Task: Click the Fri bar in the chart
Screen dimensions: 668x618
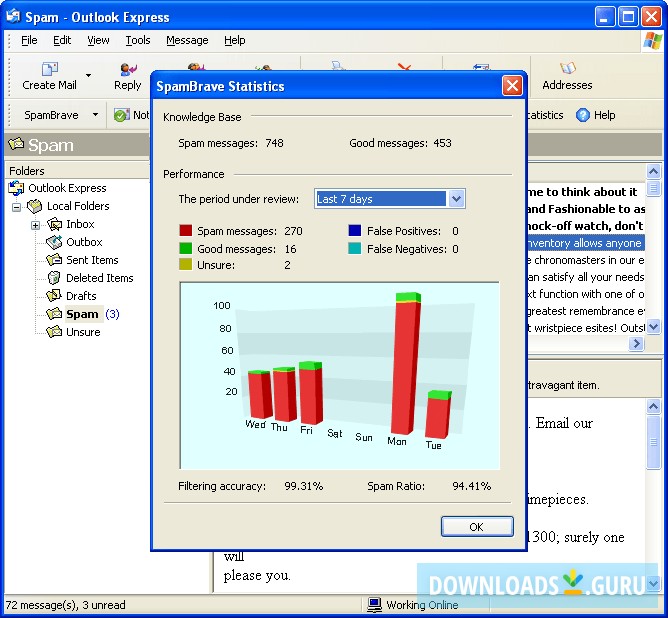Action: click(311, 393)
